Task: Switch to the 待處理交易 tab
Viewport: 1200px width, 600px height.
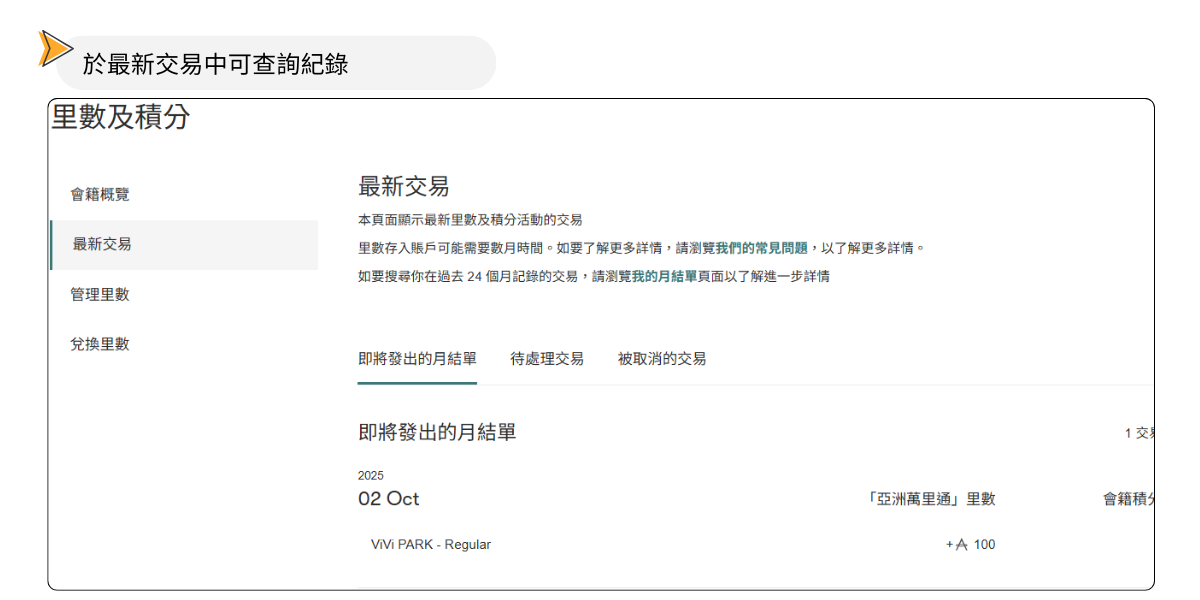Action: click(x=547, y=358)
